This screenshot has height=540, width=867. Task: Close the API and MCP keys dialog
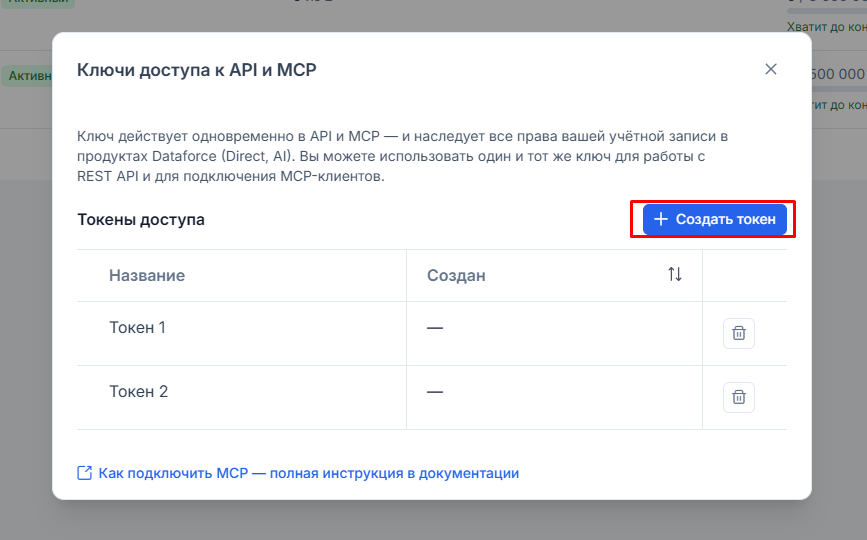771,69
